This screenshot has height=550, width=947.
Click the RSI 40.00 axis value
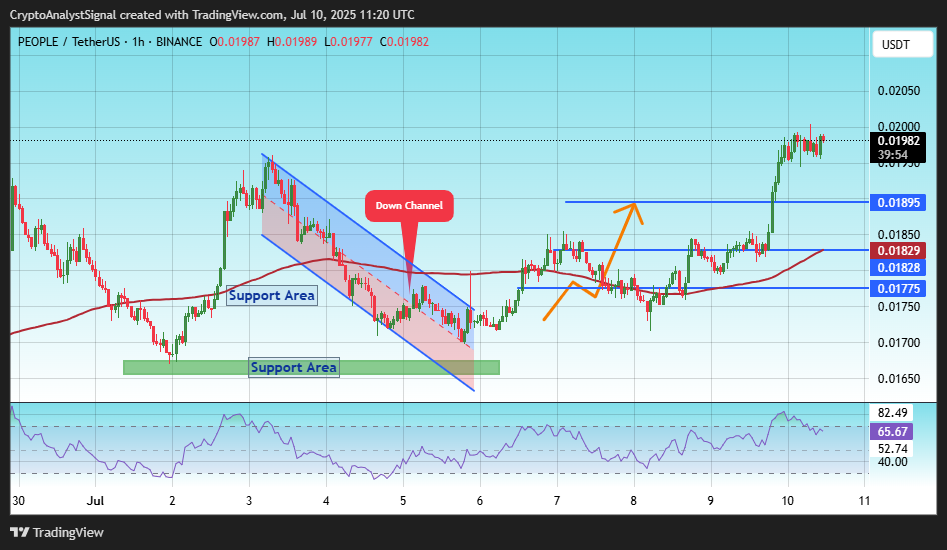(x=892, y=462)
